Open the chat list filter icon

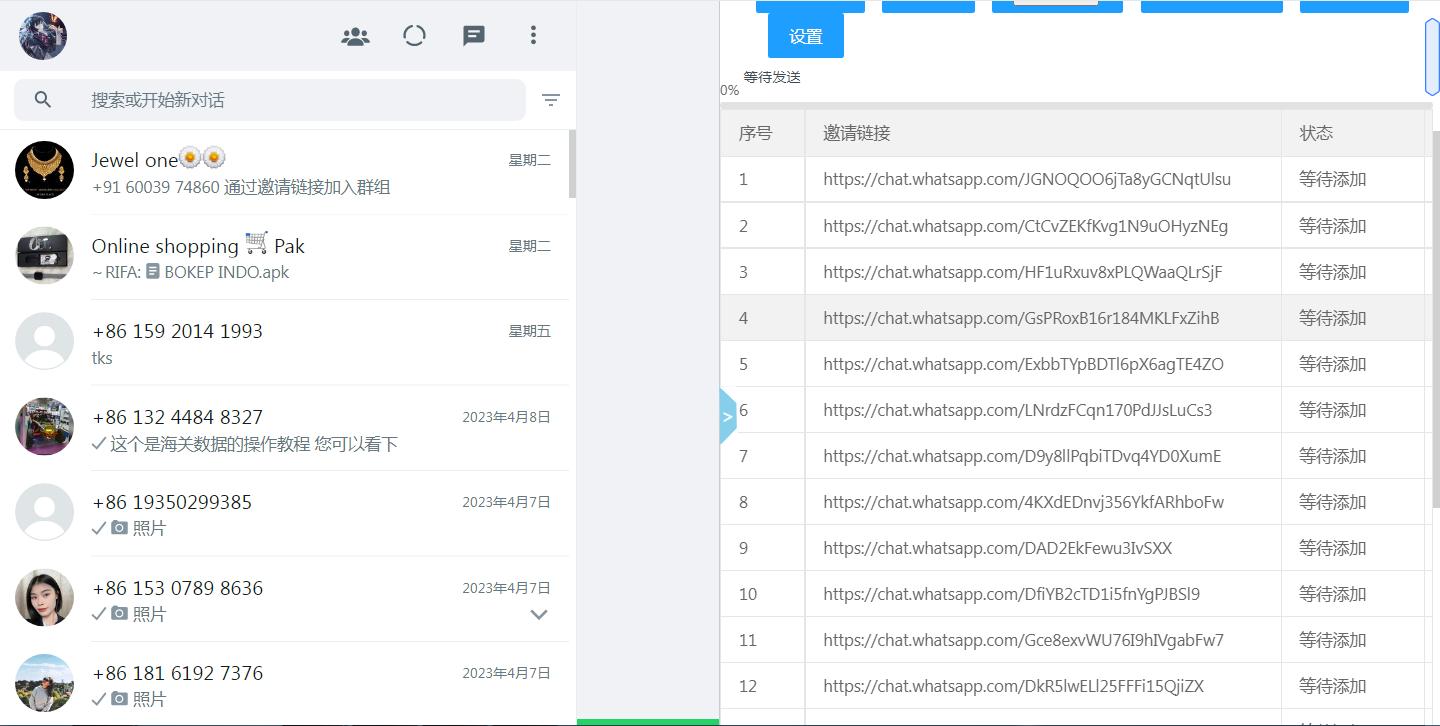551,100
